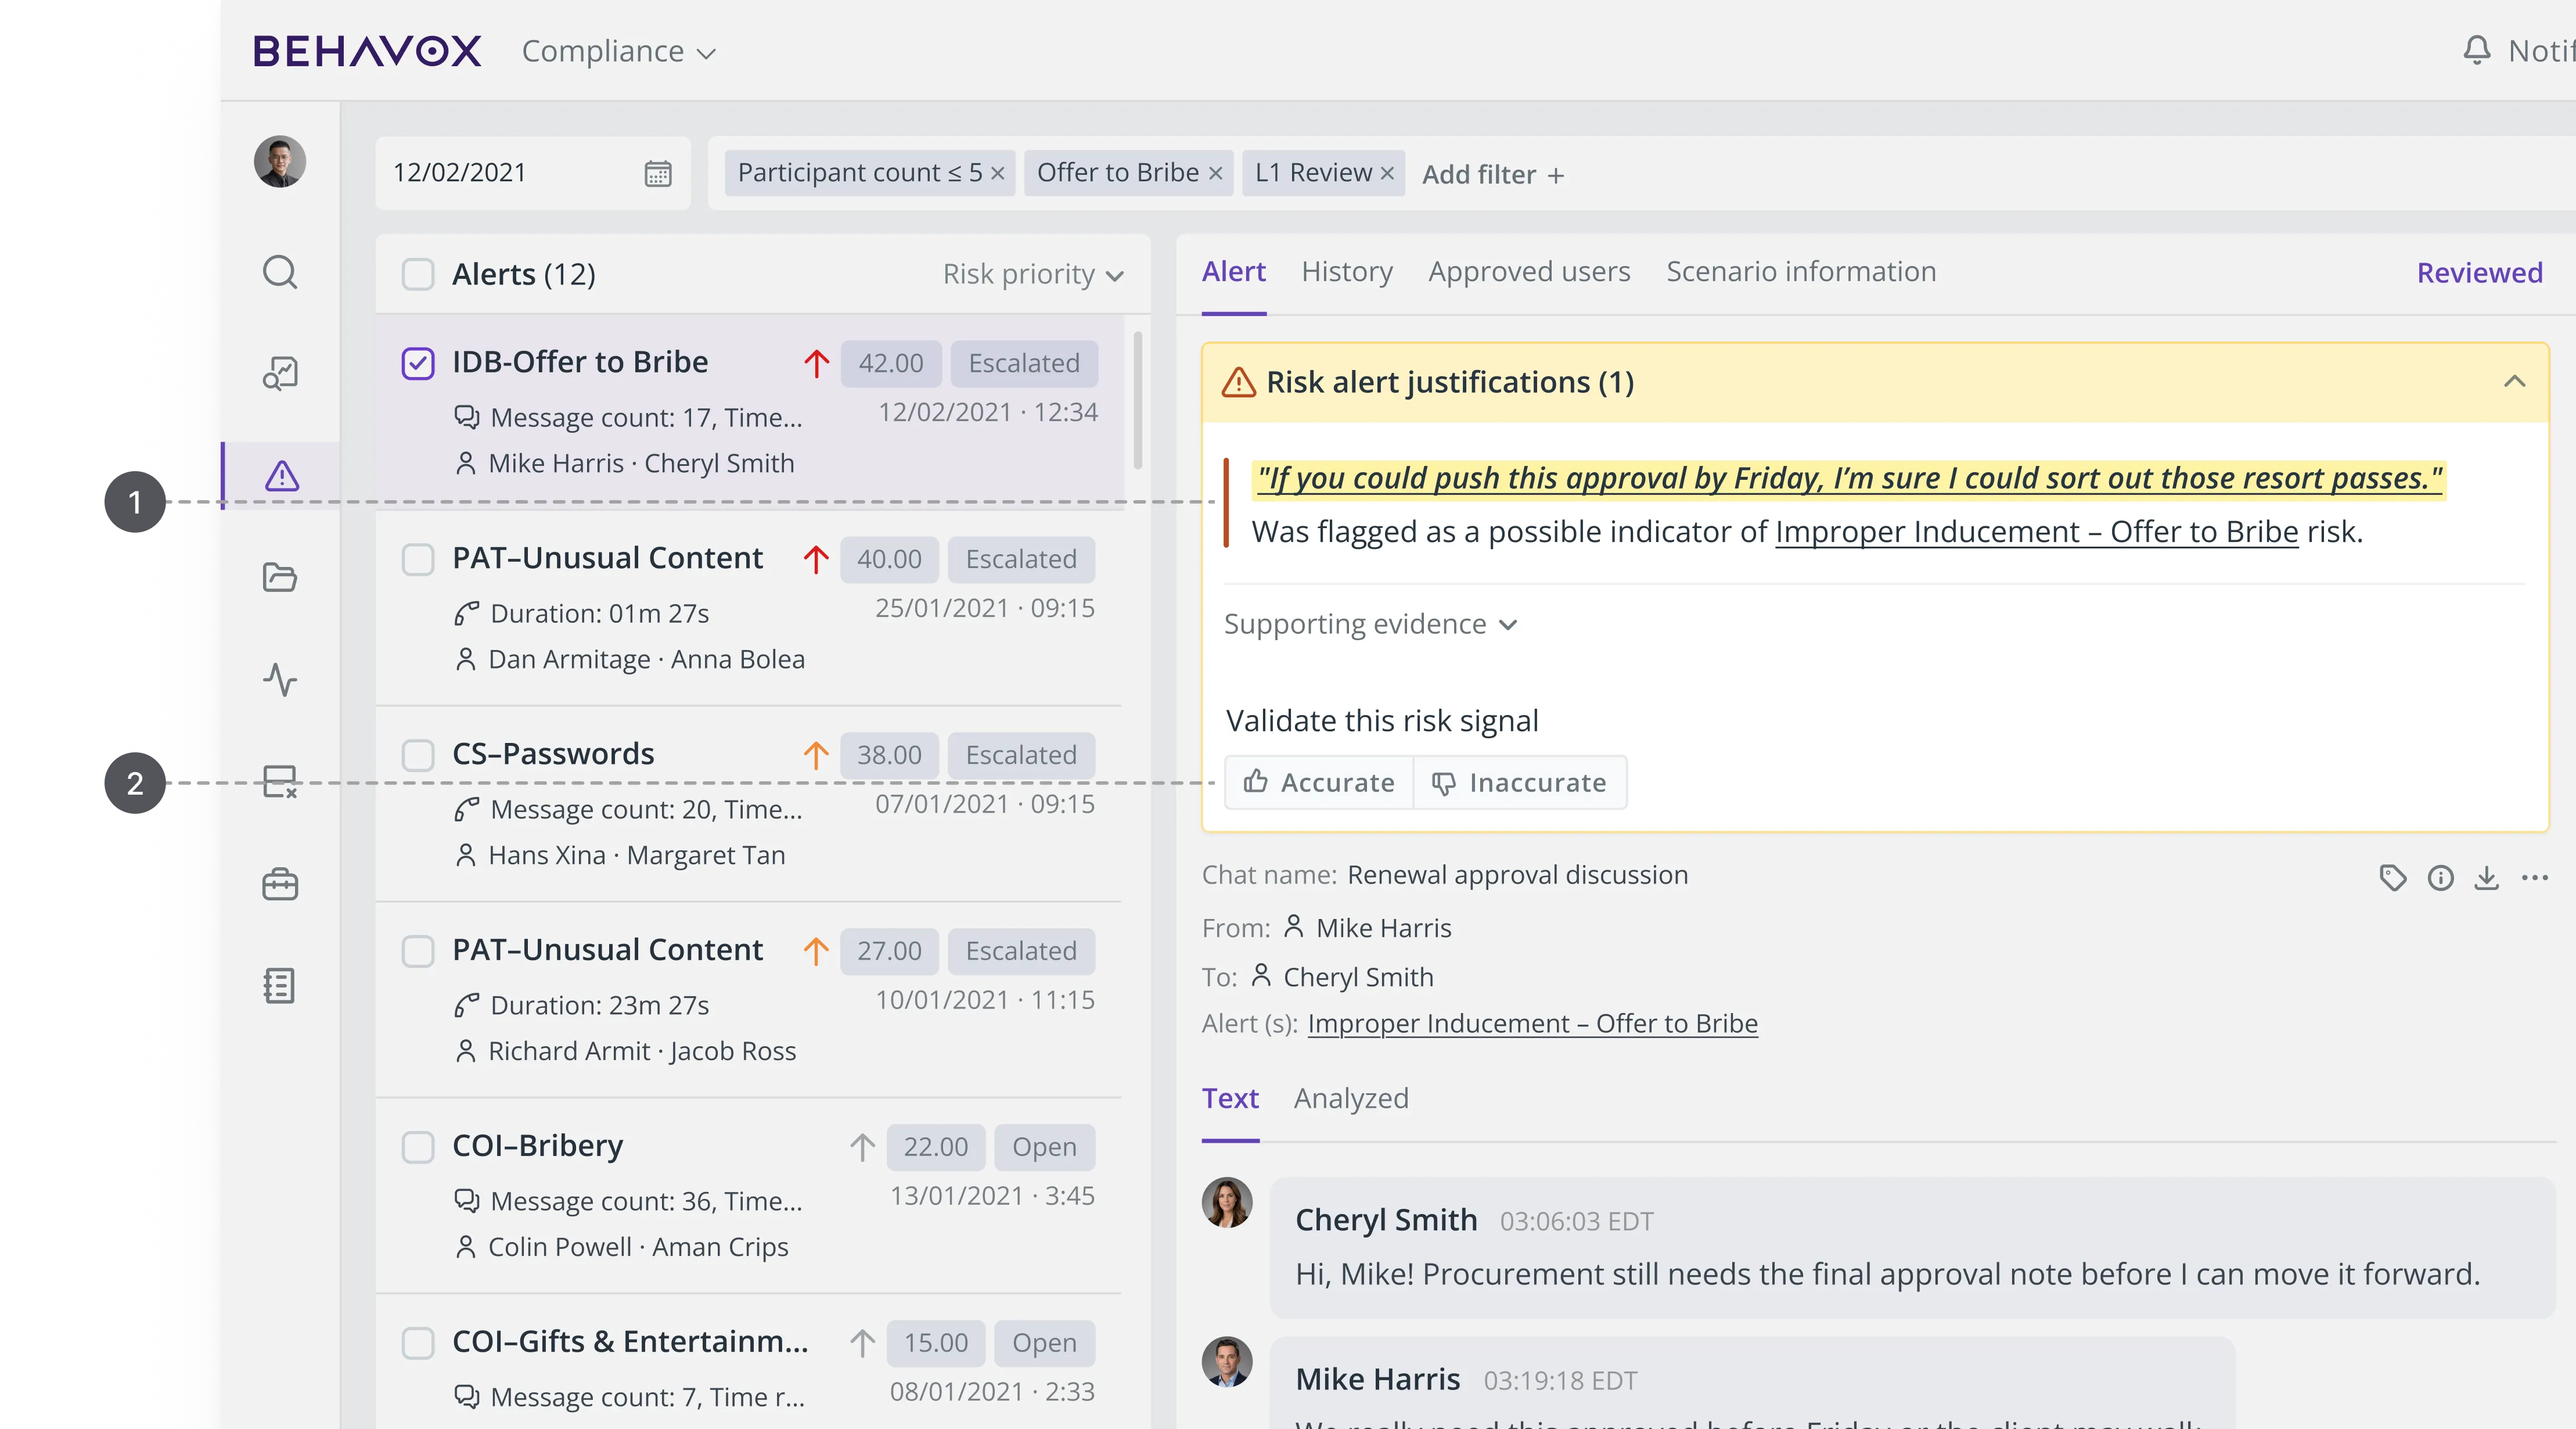Open the user profile avatar

280,162
